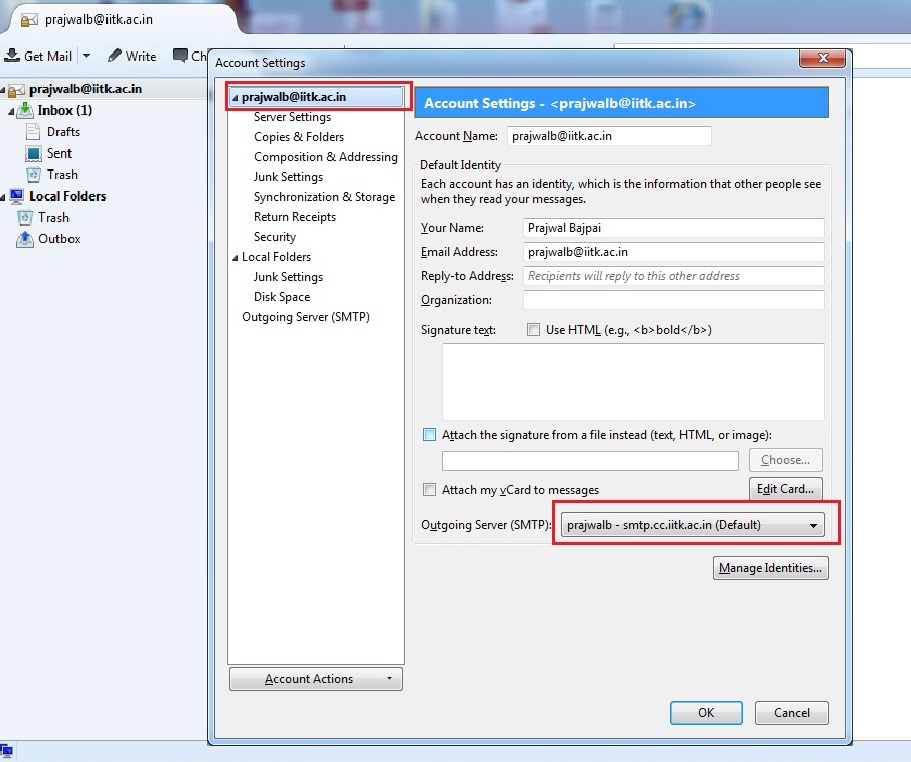This screenshot has height=762, width=911.
Task: Open the Get Mail dropdown arrow
Action: tap(86, 56)
